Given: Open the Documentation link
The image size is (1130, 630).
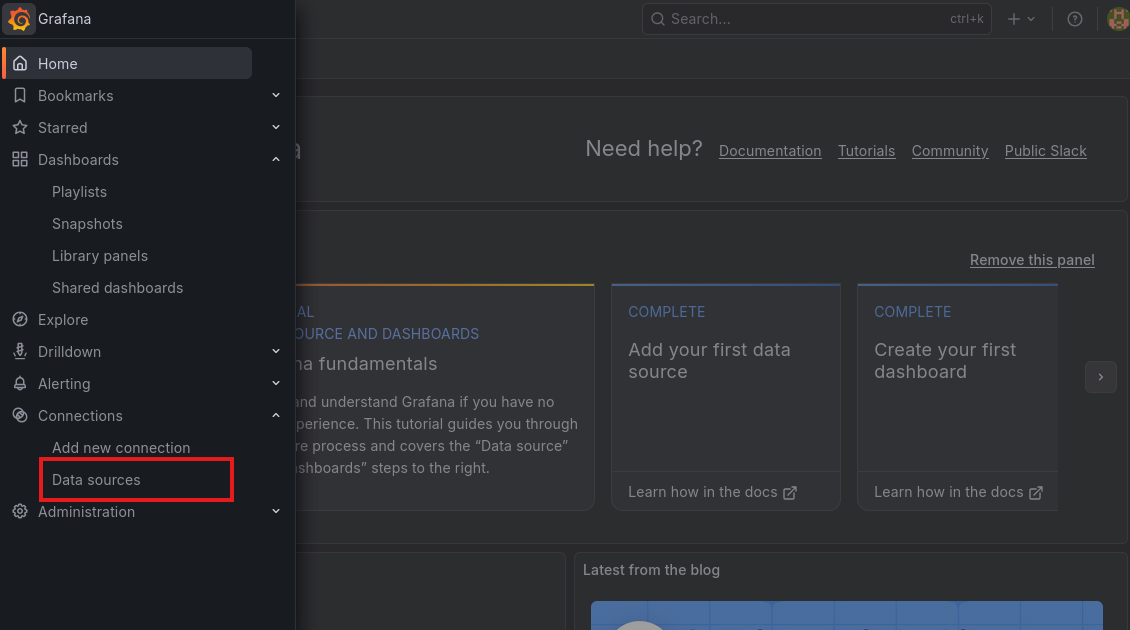Looking at the screenshot, I should click(x=770, y=151).
